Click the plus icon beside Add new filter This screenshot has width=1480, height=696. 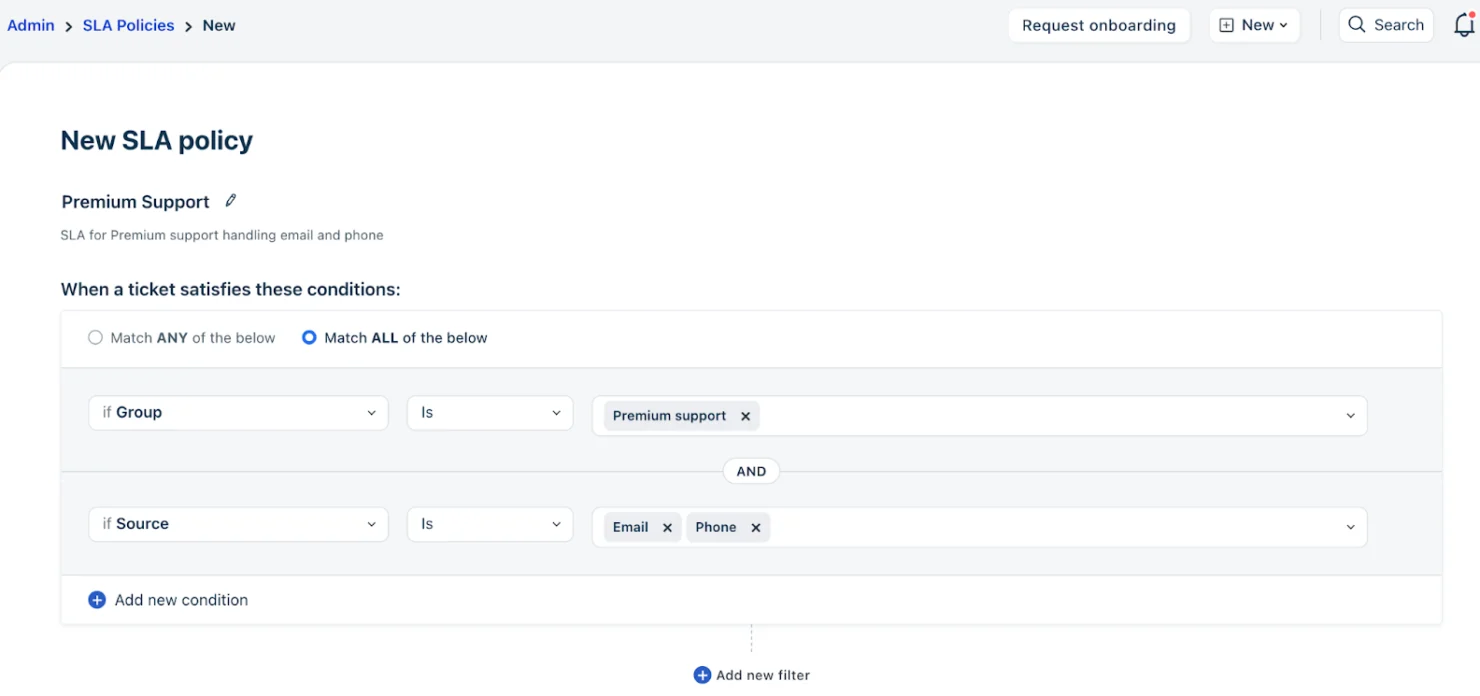click(701, 674)
